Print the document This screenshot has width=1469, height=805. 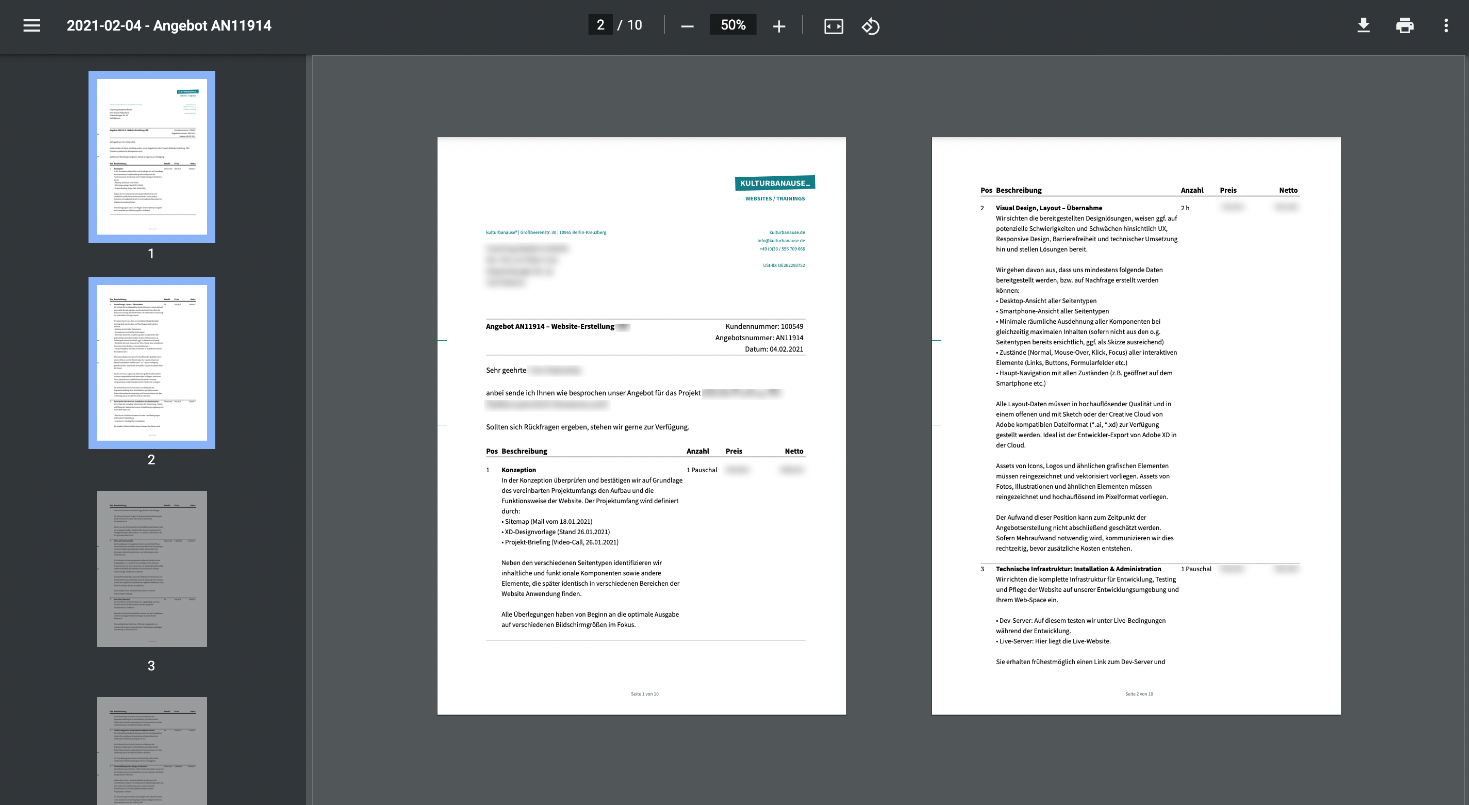(x=1405, y=26)
